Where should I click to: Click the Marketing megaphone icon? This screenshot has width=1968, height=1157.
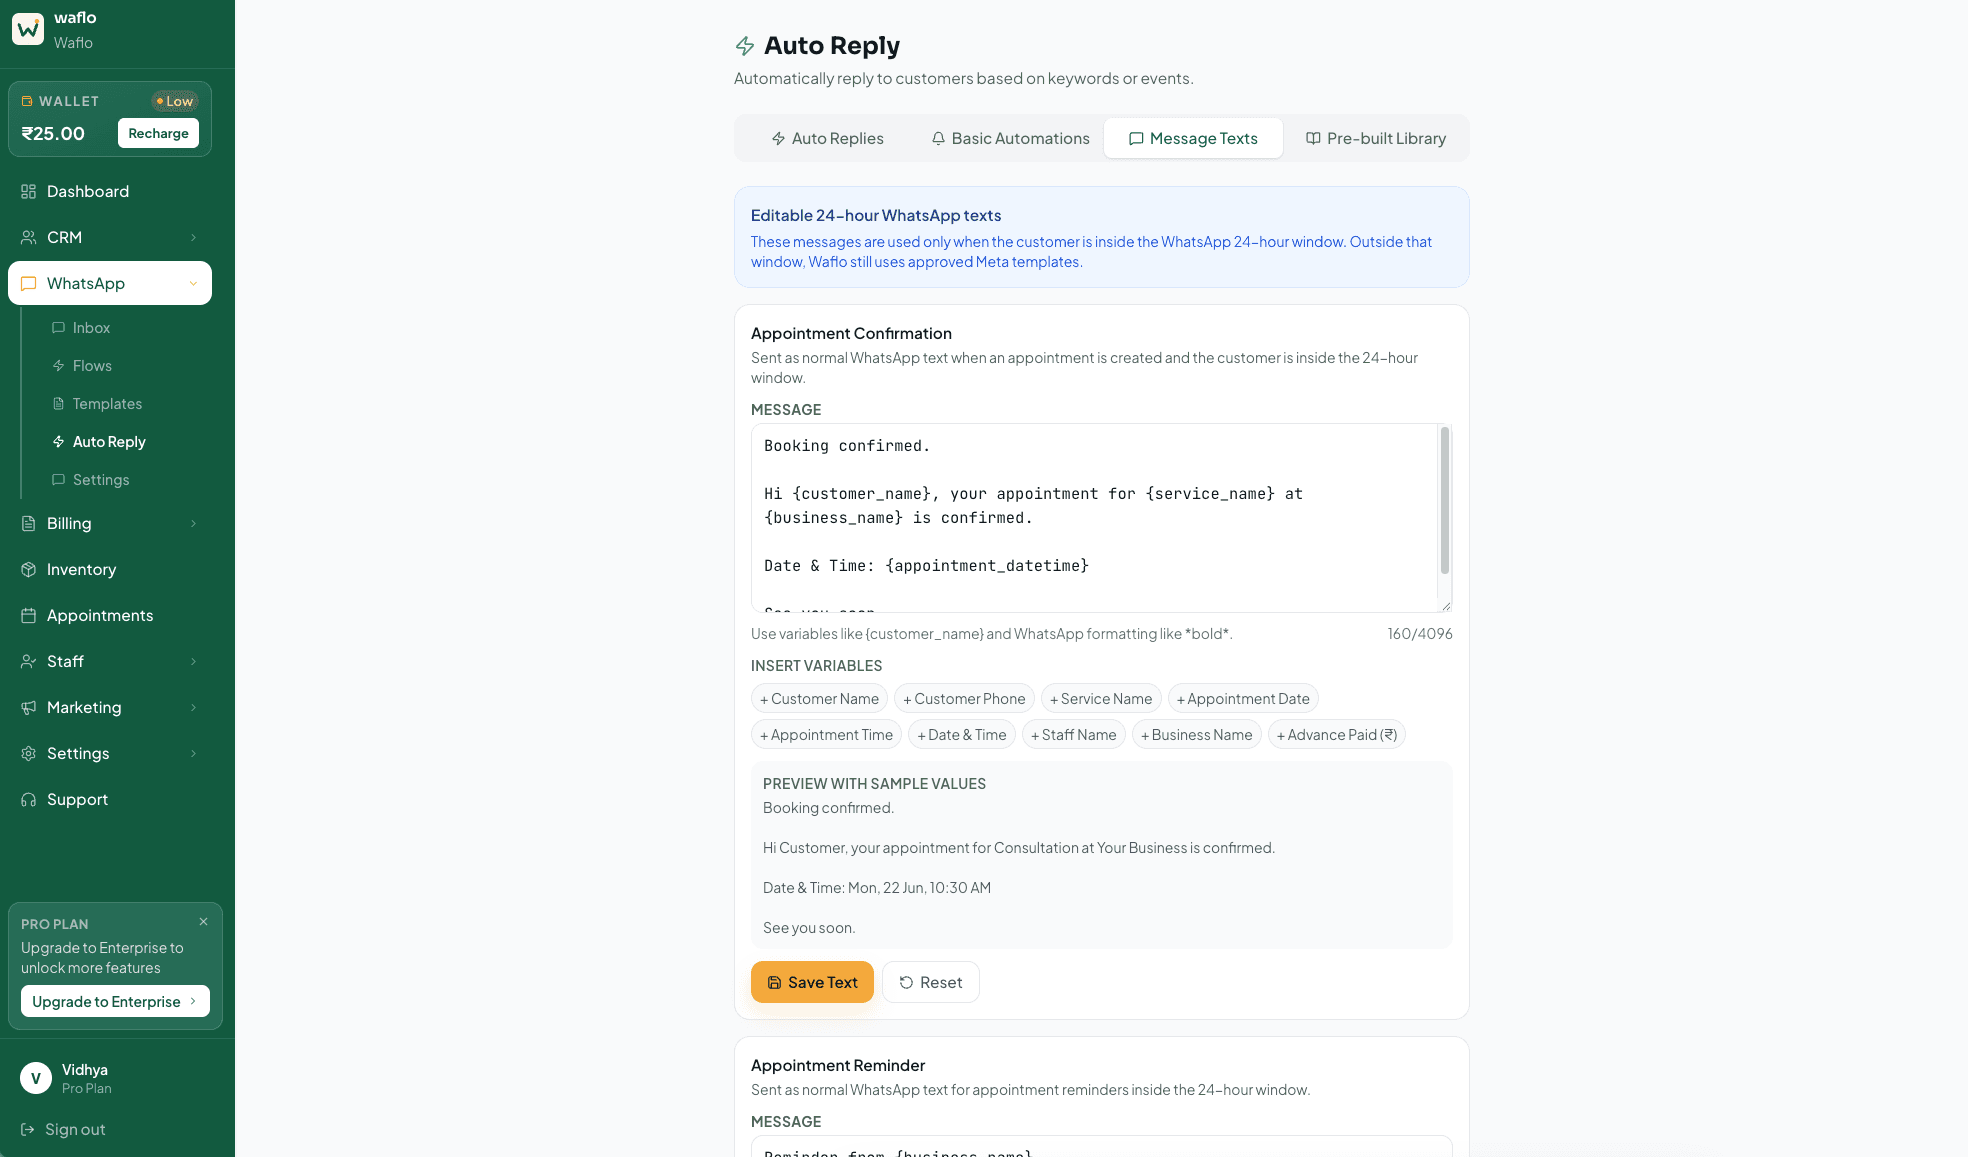tap(28, 707)
